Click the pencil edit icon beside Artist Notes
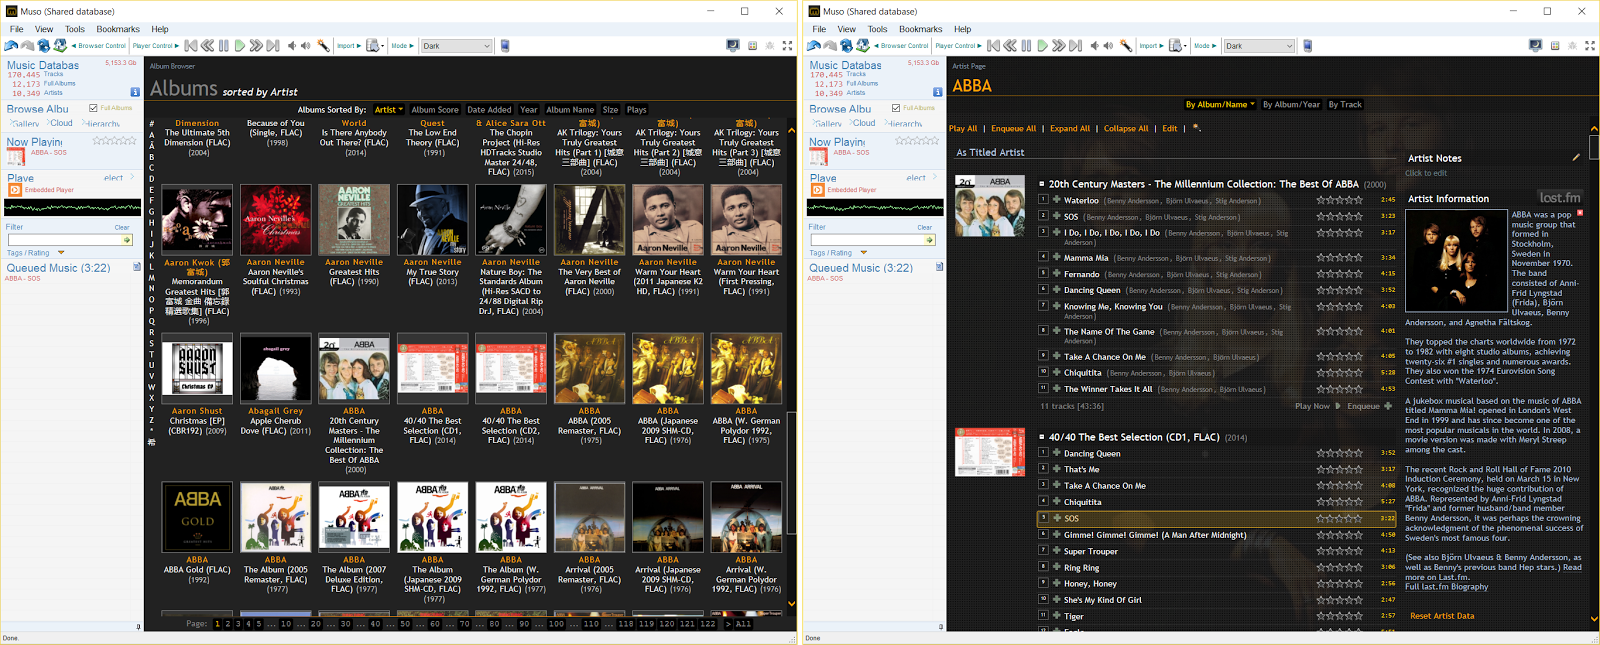1600x645 pixels. coord(1576,157)
